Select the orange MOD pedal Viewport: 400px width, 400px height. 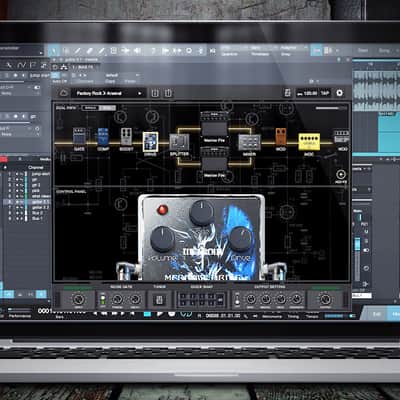coord(281,137)
